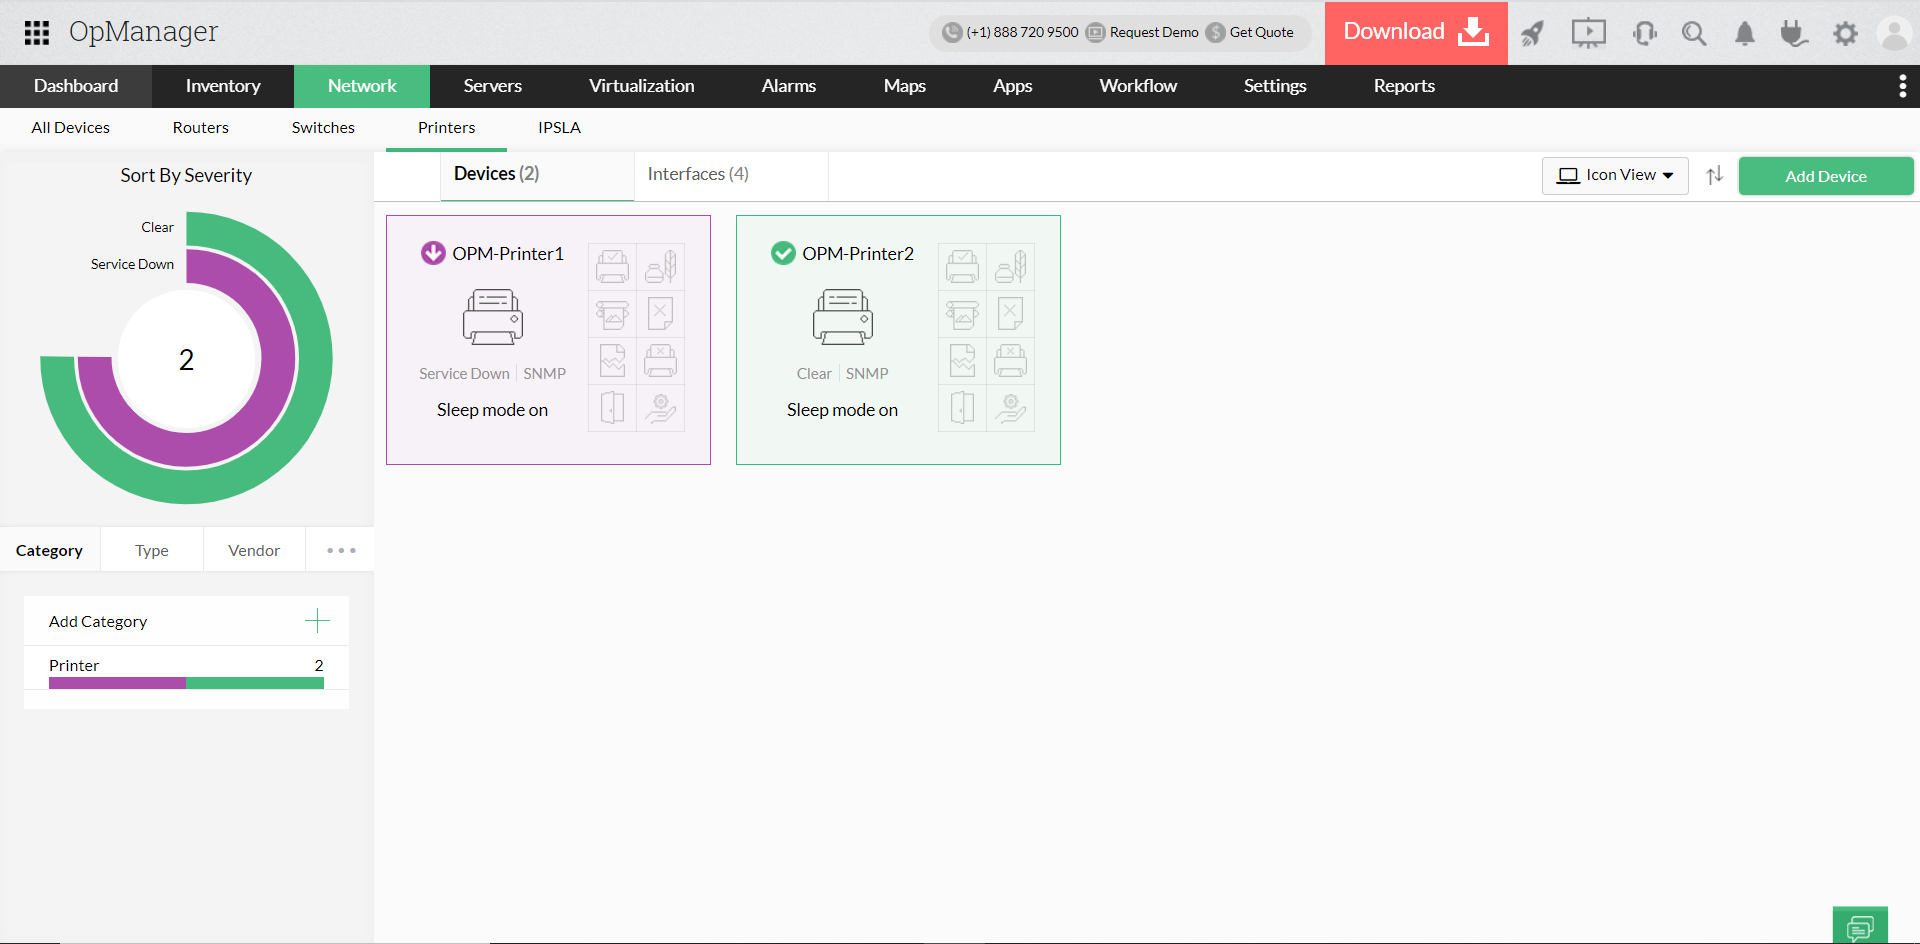Click OPM-Printer1 printer-with-checkmark status icon
1920x944 pixels.
612,267
